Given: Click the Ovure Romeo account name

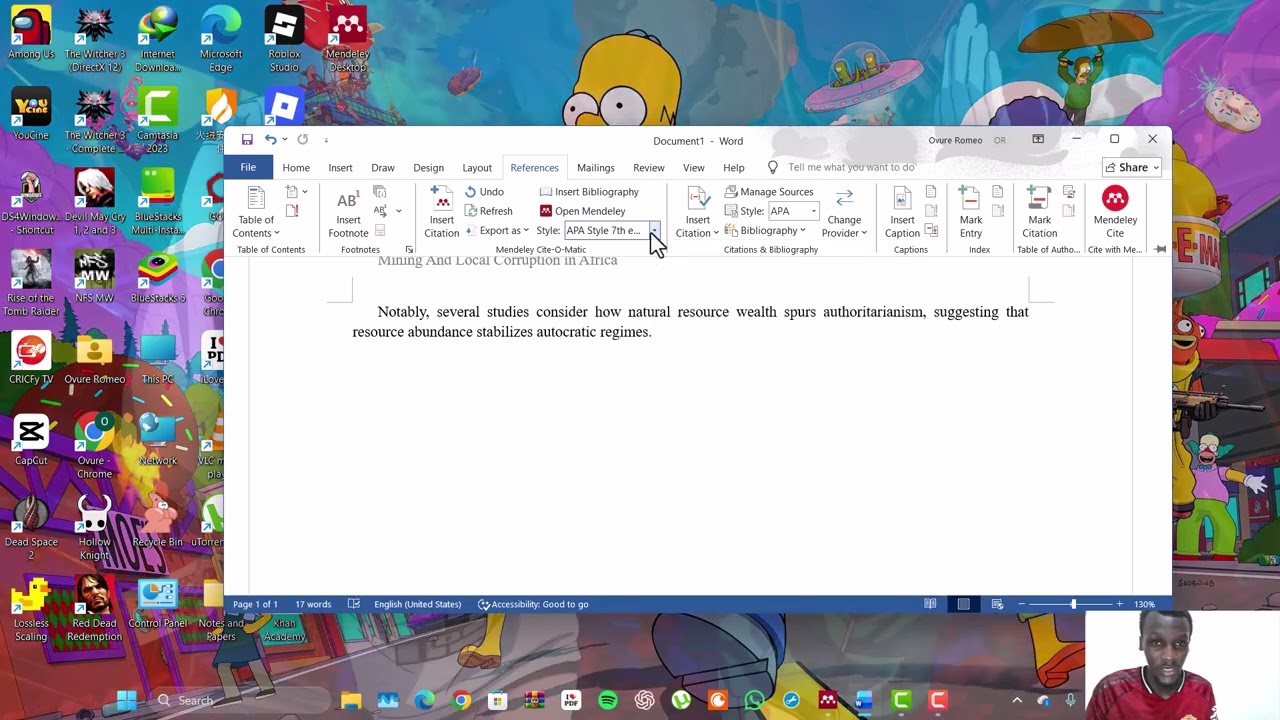Looking at the screenshot, I should tap(955, 140).
